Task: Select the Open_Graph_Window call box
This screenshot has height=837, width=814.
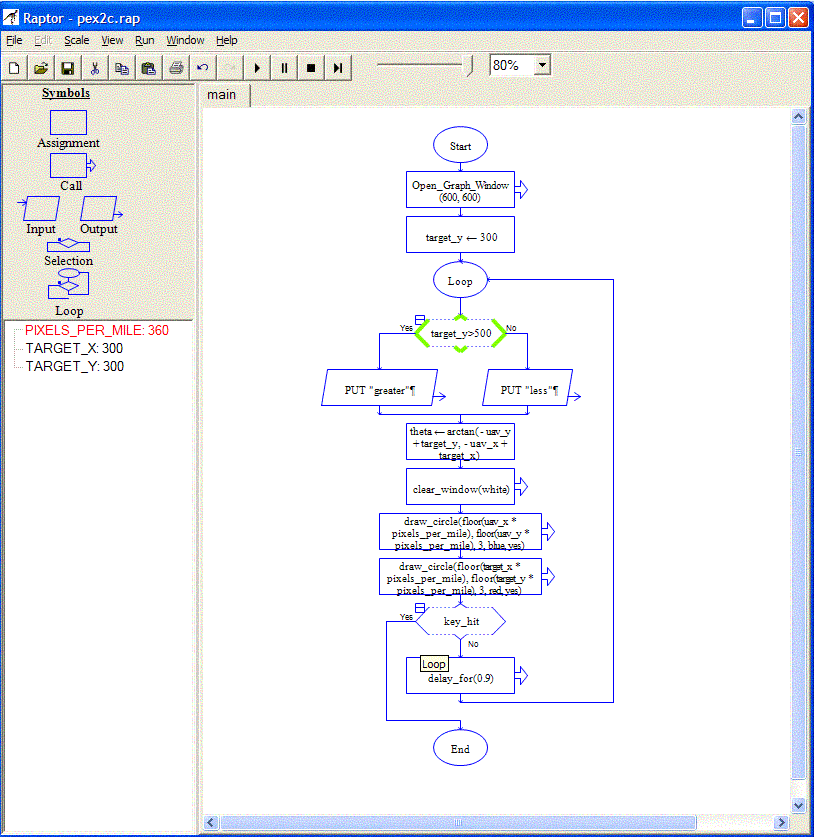Action: pyautogui.click(x=460, y=189)
